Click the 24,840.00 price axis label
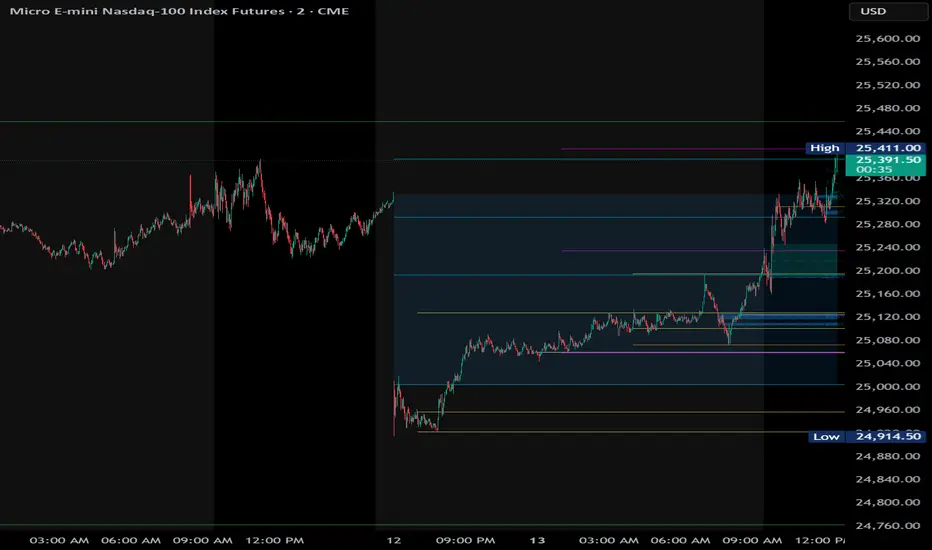932x550 pixels. (x=887, y=479)
